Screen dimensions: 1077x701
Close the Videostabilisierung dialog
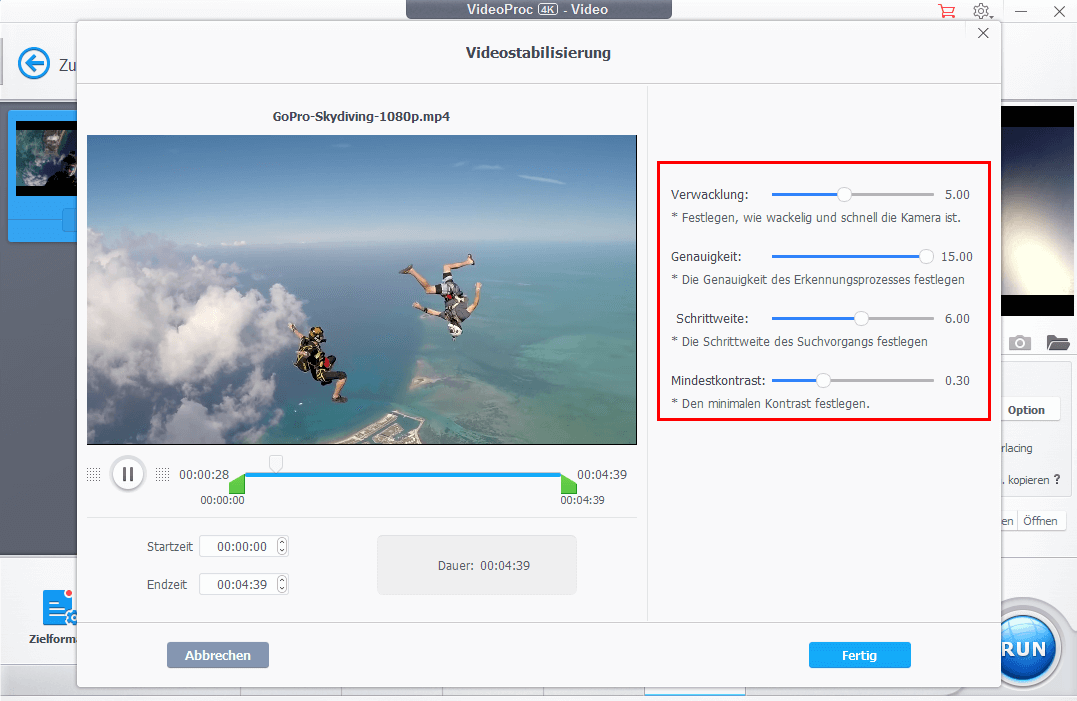(983, 33)
